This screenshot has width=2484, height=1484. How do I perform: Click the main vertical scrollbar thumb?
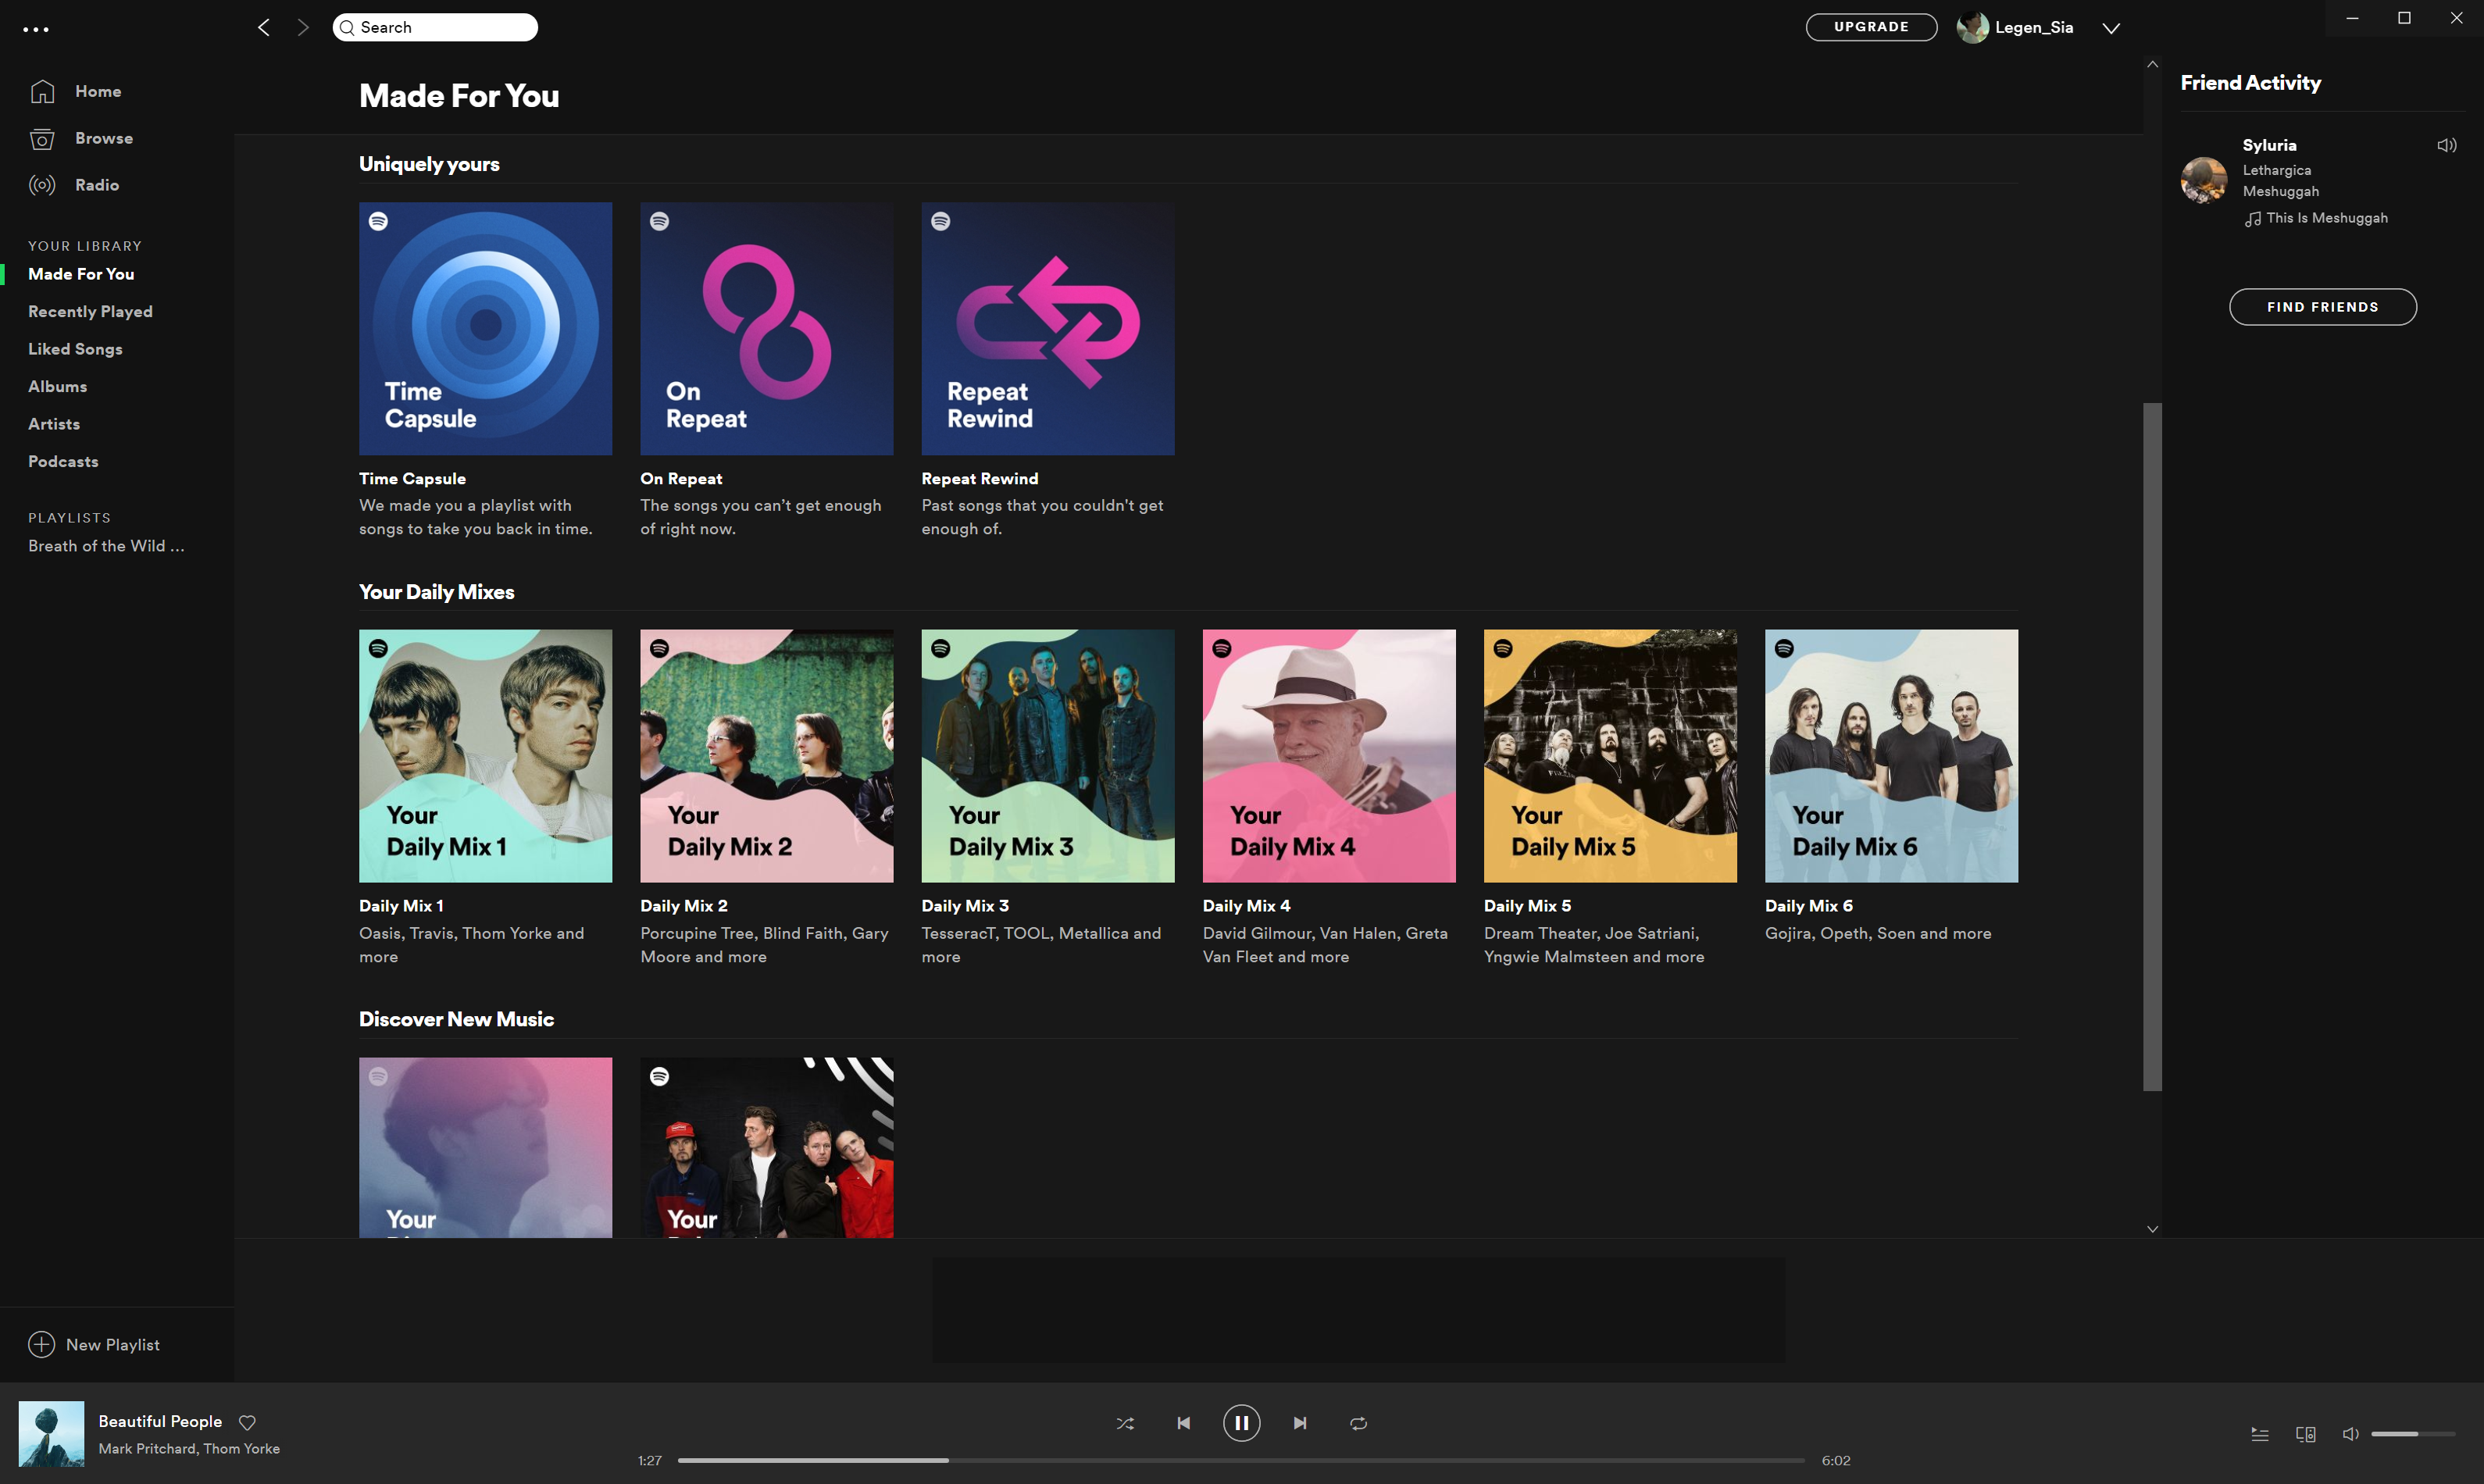point(2152,746)
